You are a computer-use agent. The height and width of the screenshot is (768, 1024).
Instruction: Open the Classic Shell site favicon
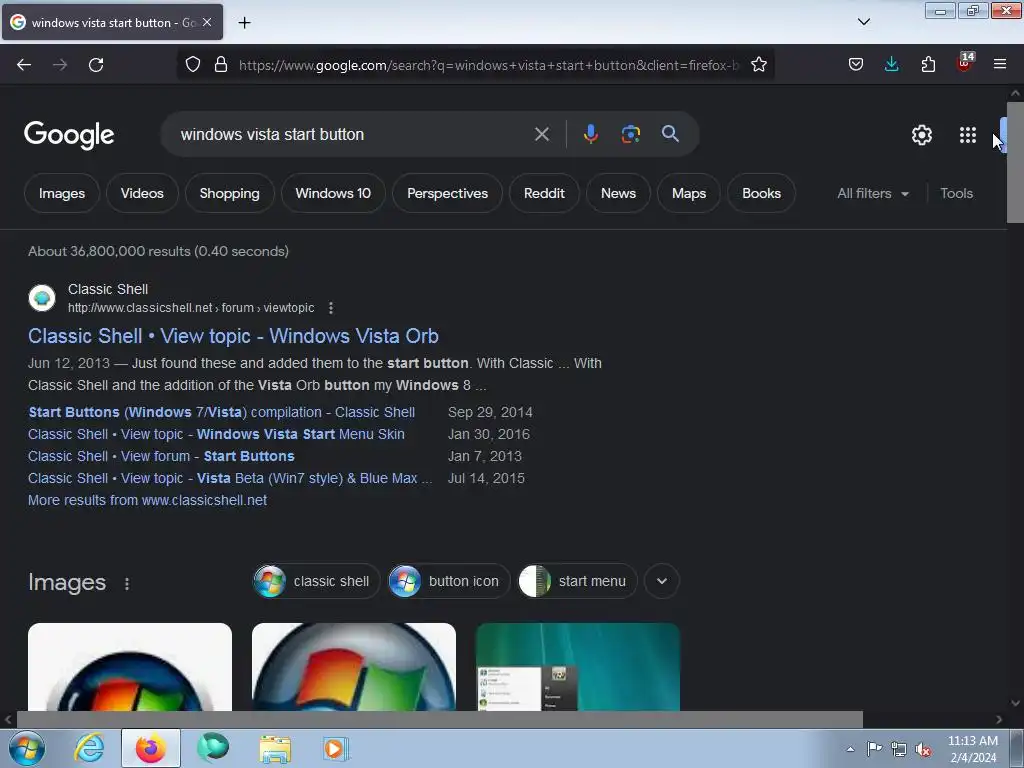tap(42, 298)
